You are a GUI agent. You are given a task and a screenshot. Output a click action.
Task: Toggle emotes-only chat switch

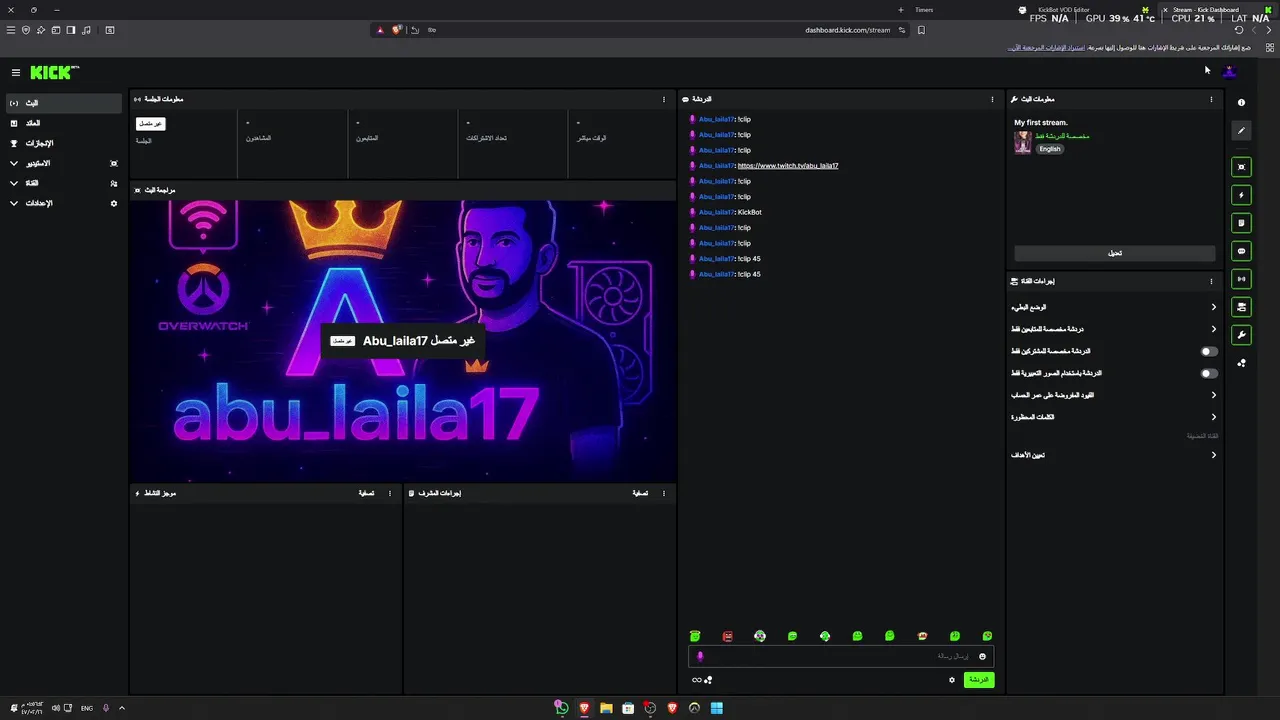(1209, 373)
